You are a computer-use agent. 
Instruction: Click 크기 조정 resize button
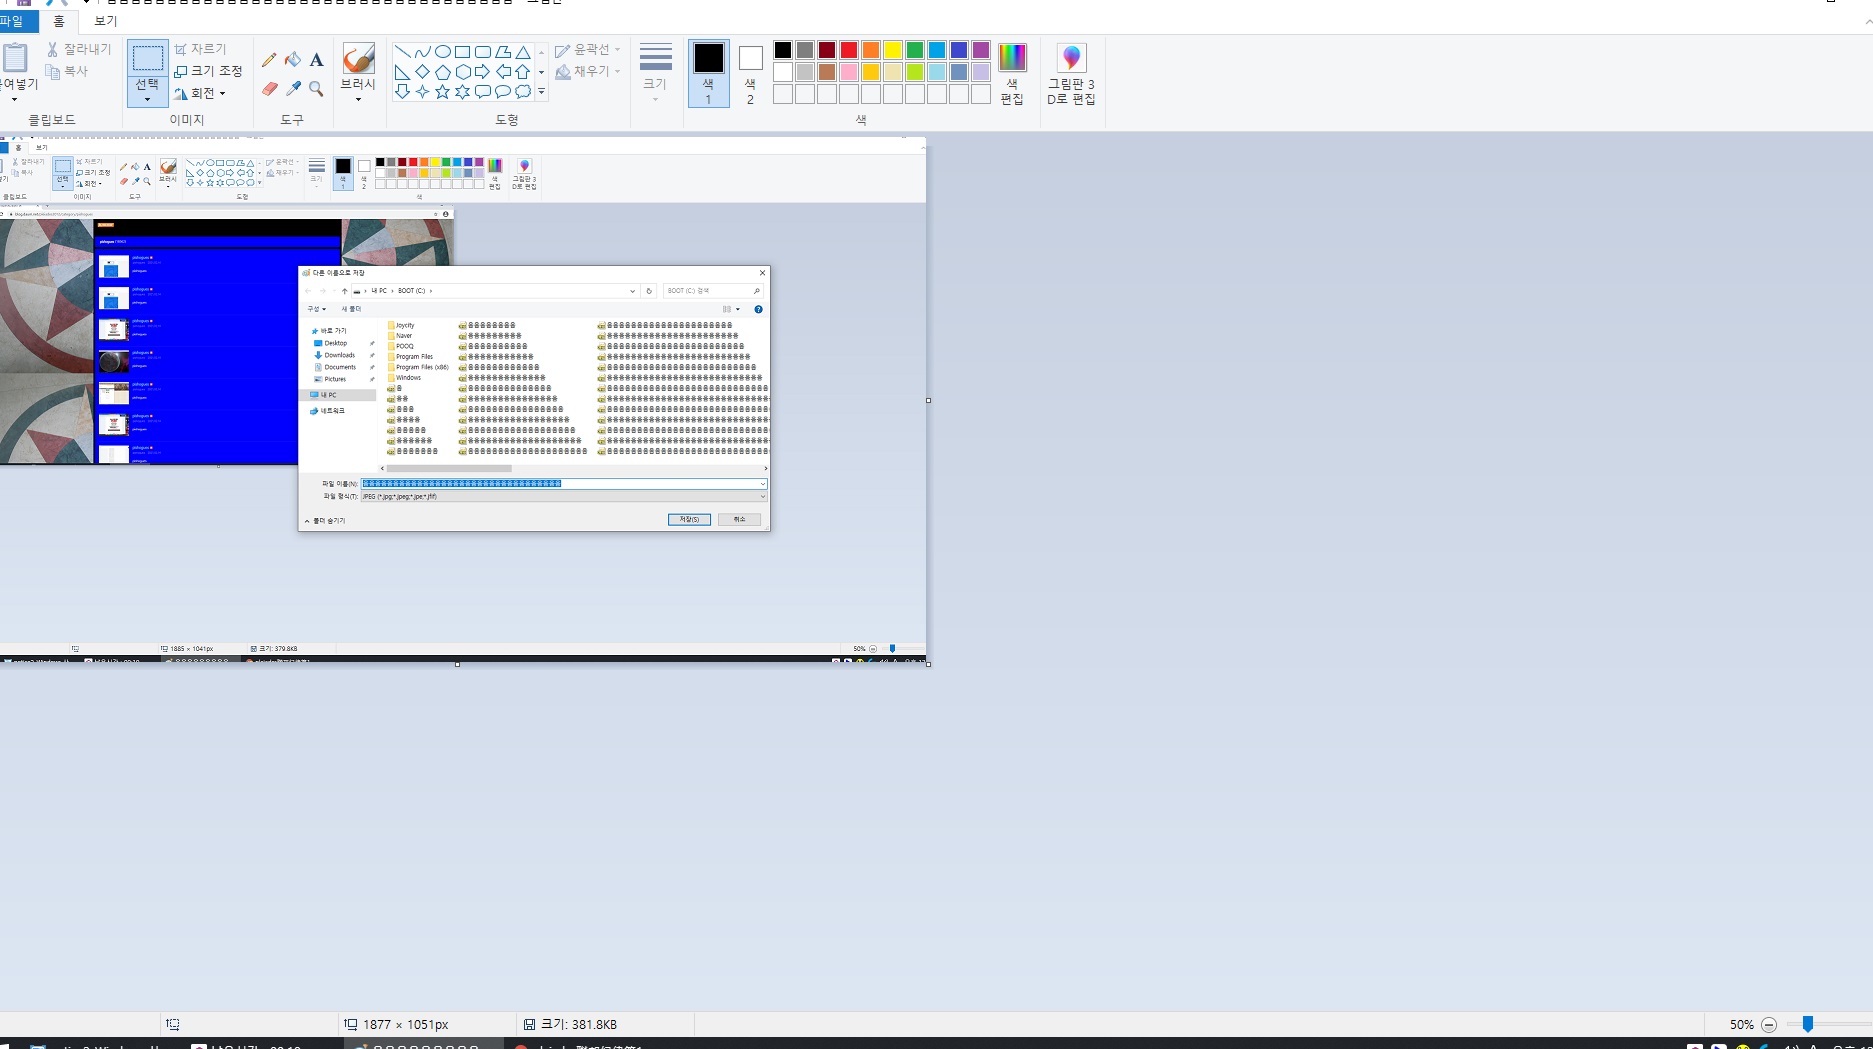point(208,71)
